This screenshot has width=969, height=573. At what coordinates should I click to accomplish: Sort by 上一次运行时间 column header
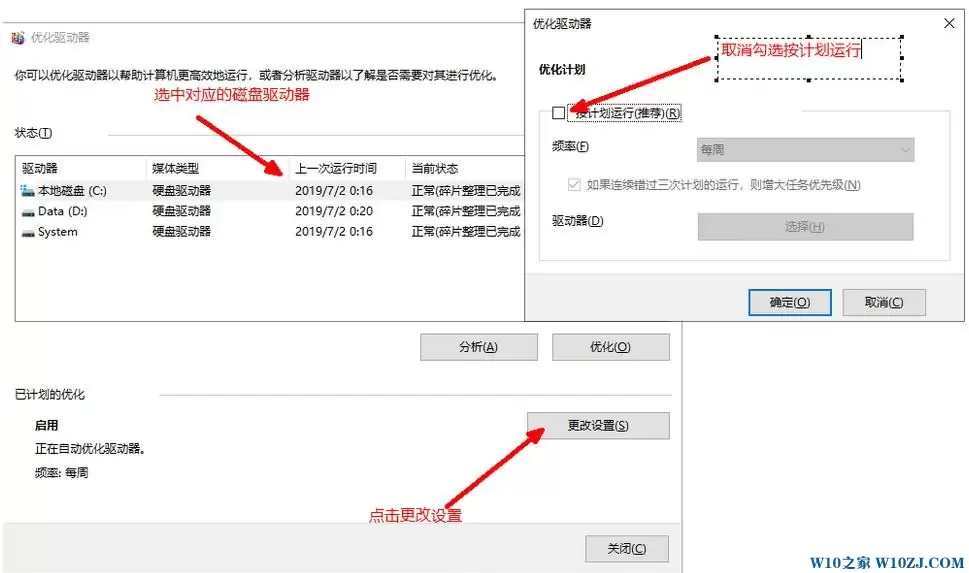(x=336, y=168)
